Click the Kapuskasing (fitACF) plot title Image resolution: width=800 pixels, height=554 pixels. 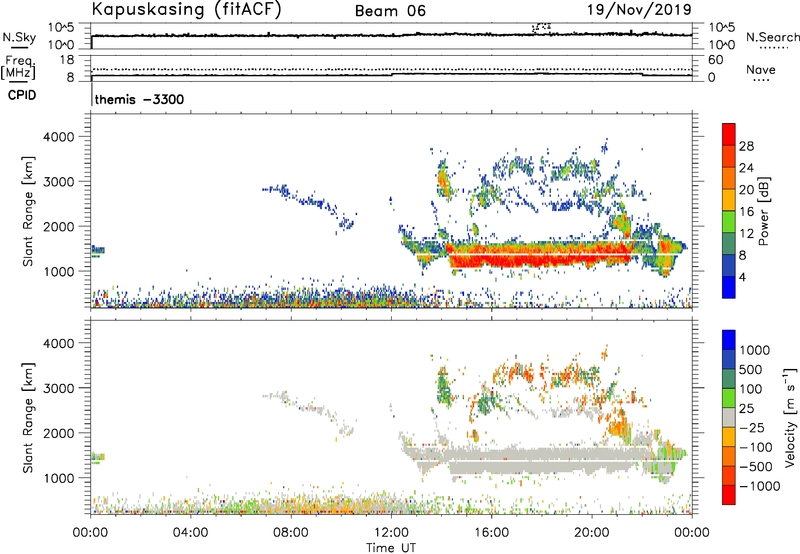coord(186,9)
